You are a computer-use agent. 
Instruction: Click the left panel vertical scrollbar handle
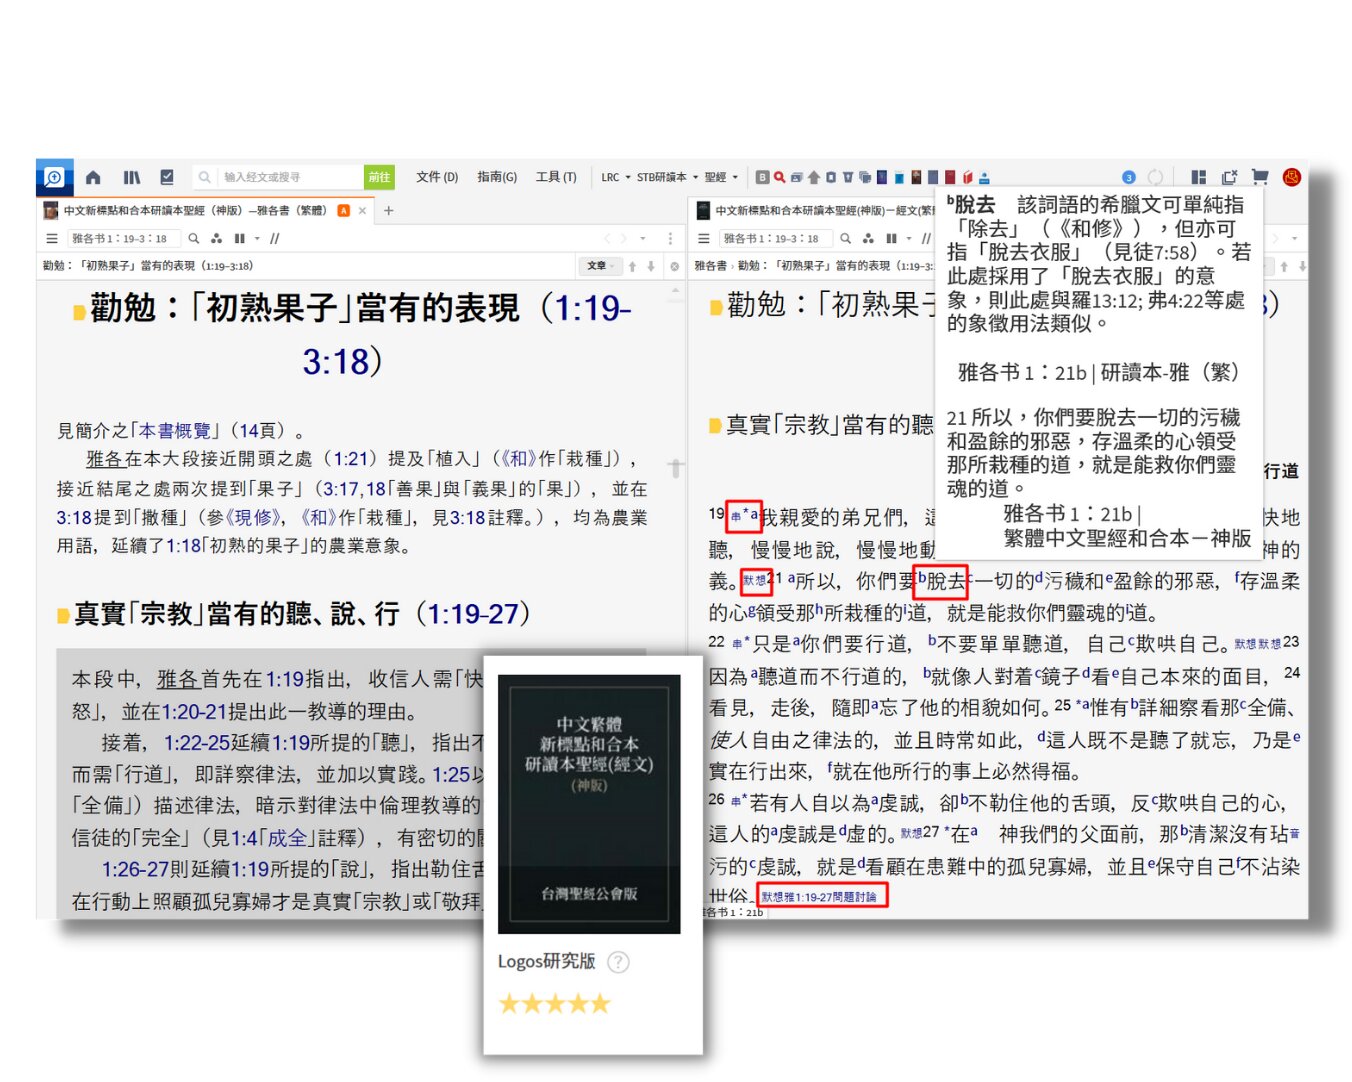pyautogui.click(x=676, y=468)
